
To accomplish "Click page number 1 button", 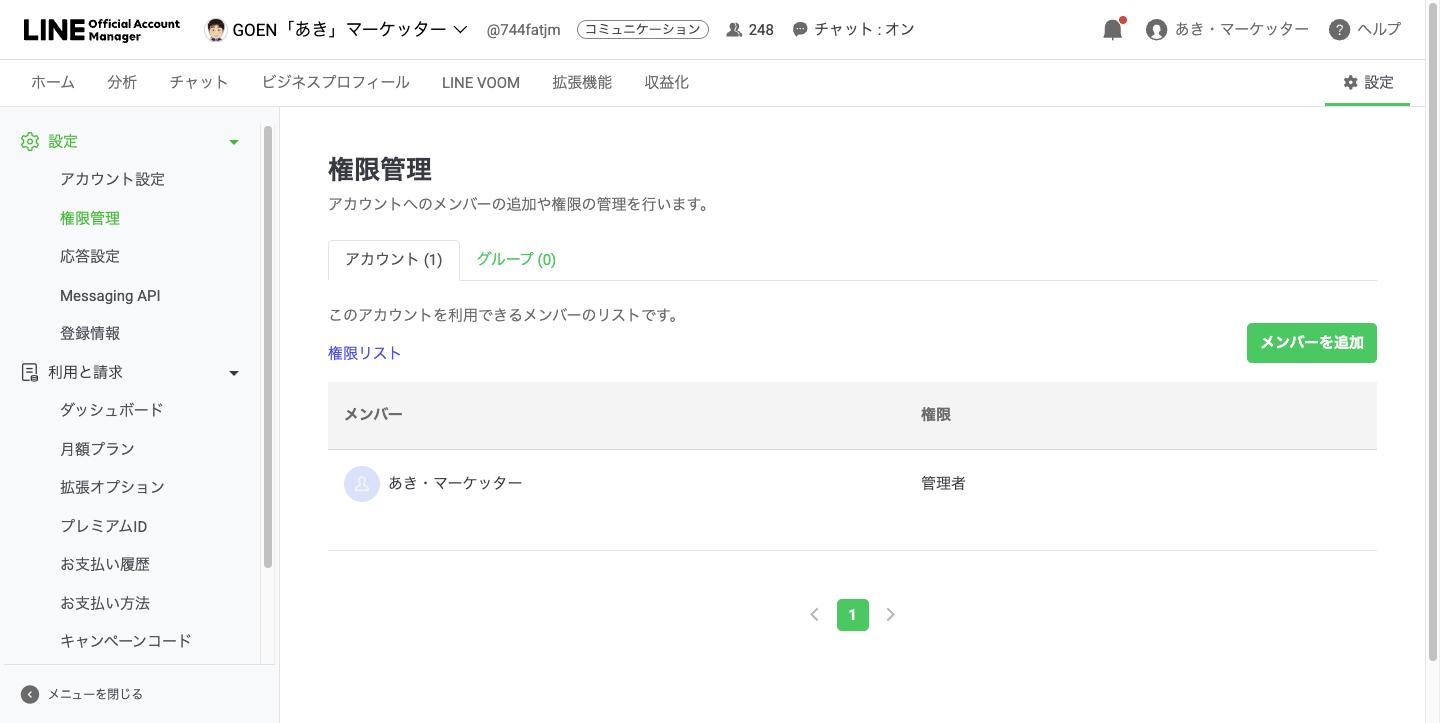I will 853,615.
